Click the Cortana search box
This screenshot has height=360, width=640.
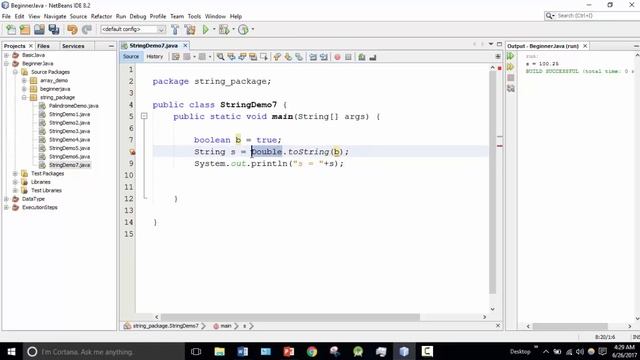pyautogui.click(x=104, y=351)
